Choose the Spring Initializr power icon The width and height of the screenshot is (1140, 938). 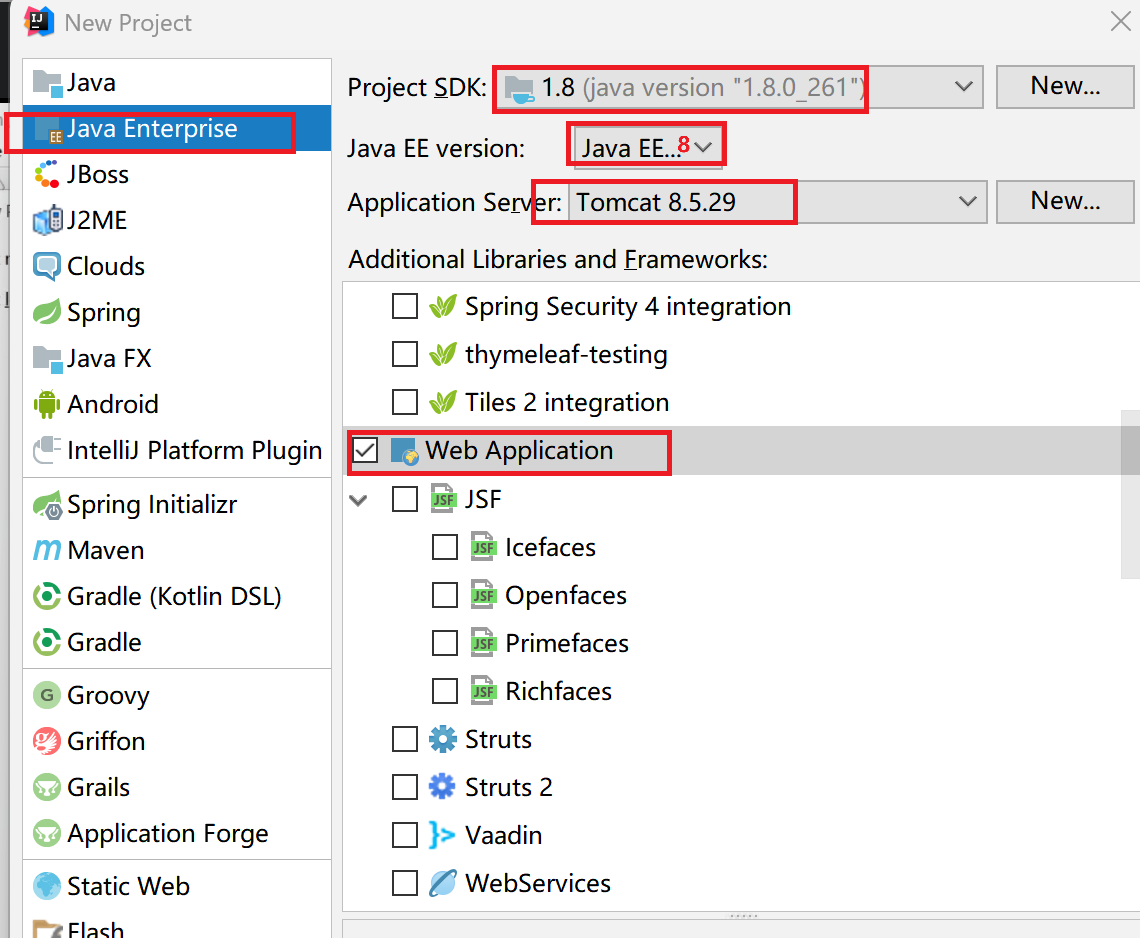(48, 505)
